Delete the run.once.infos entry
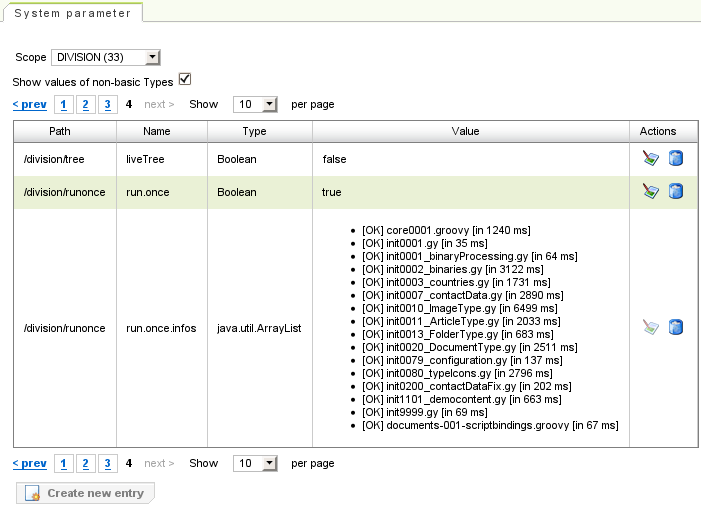 [675, 327]
